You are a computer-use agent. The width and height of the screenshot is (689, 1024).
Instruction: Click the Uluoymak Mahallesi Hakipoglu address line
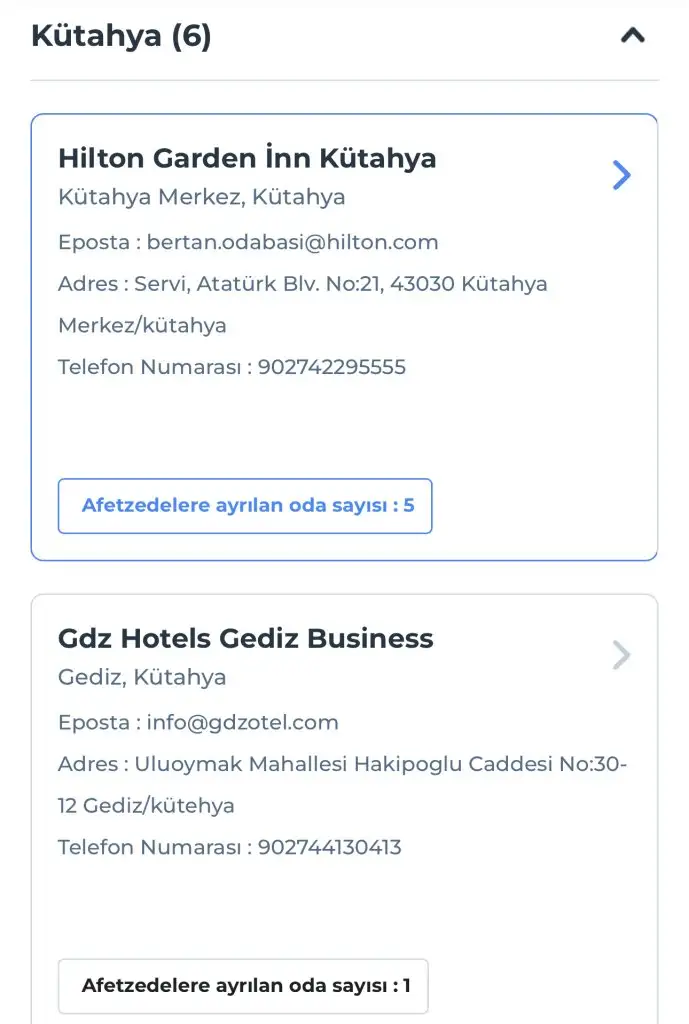tap(343, 764)
